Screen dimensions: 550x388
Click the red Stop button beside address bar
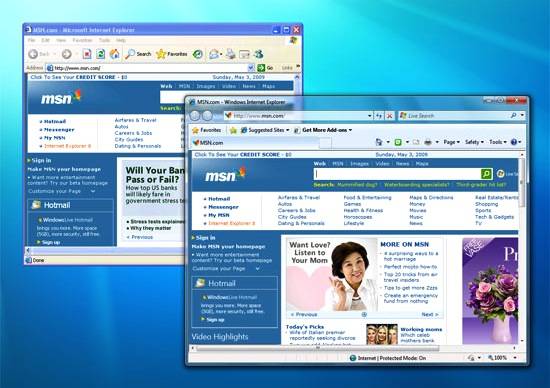389,116
